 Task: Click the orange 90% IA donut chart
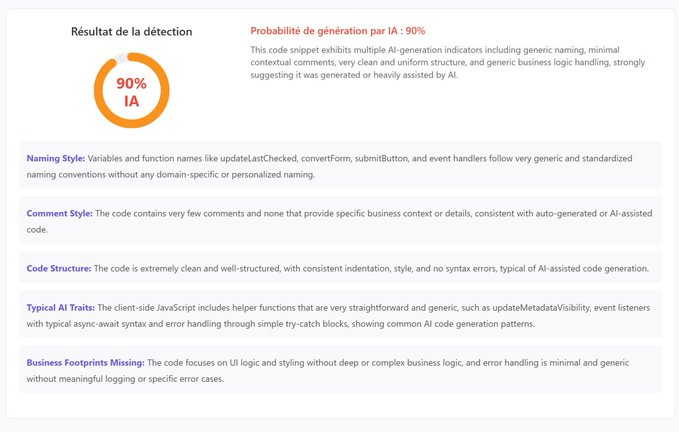(132, 90)
